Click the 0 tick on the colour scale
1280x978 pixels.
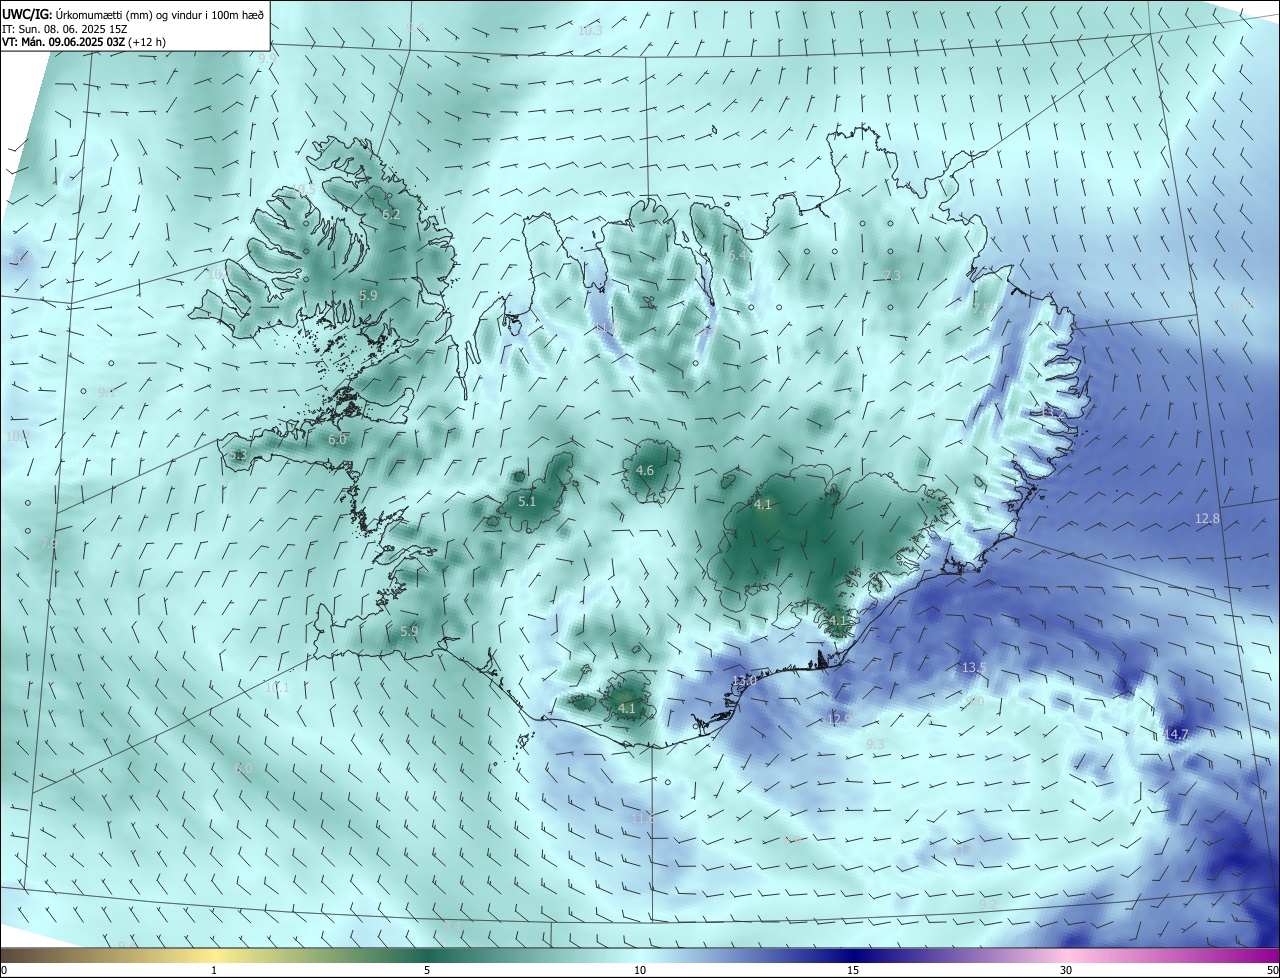pyautogui.click(x=4, y=970)
